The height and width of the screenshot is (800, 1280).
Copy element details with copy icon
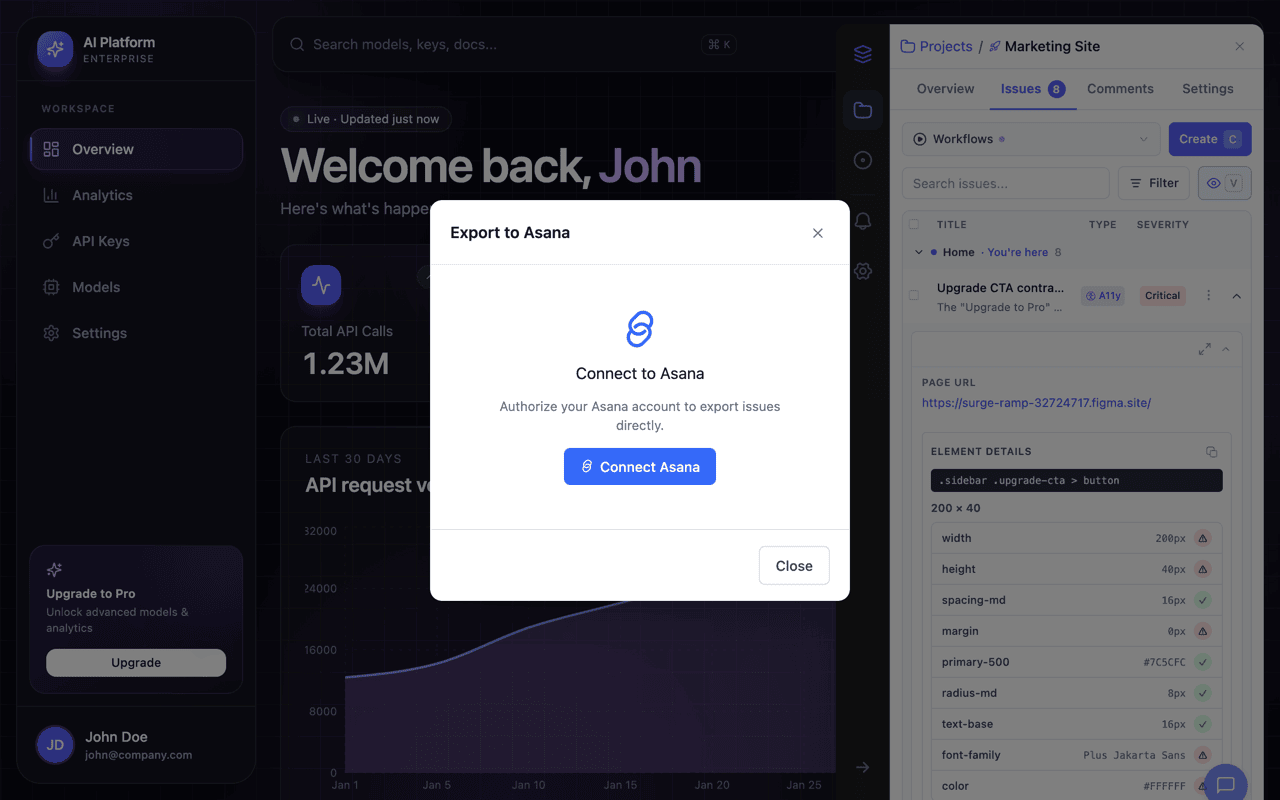point(1212,452)
